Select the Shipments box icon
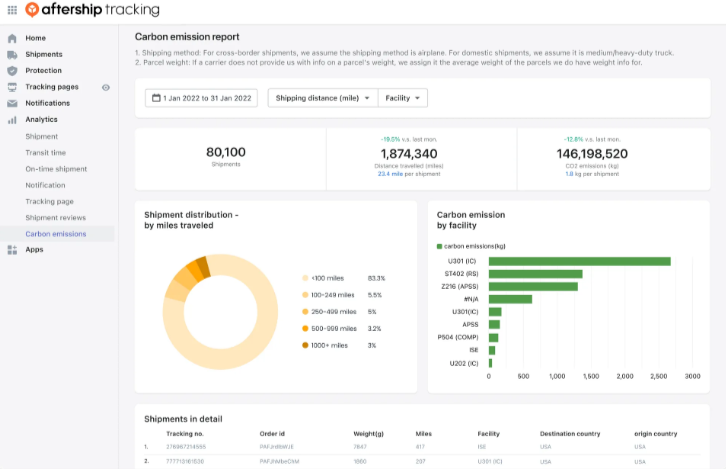The height and width of the screenshot is (469, 726). pos(12,54)
